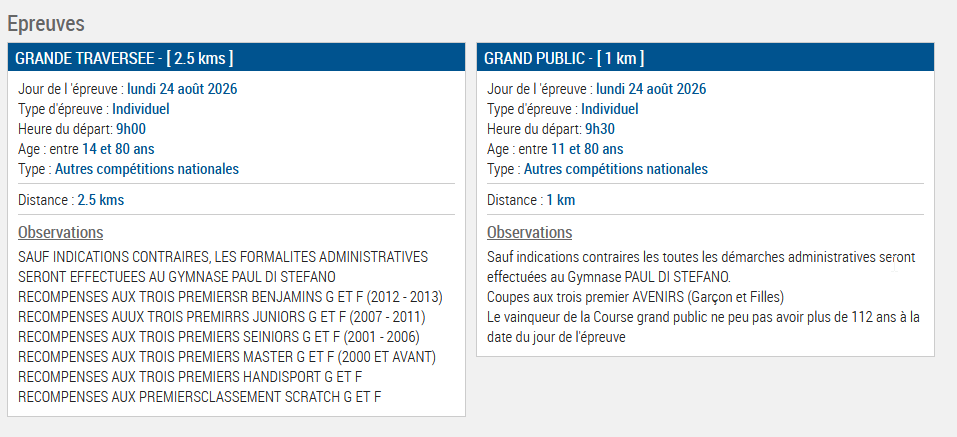Click the 9h00 departure time
Image resolution: width=957 pixels, height=437 pixels.
[x=131, y=129]
